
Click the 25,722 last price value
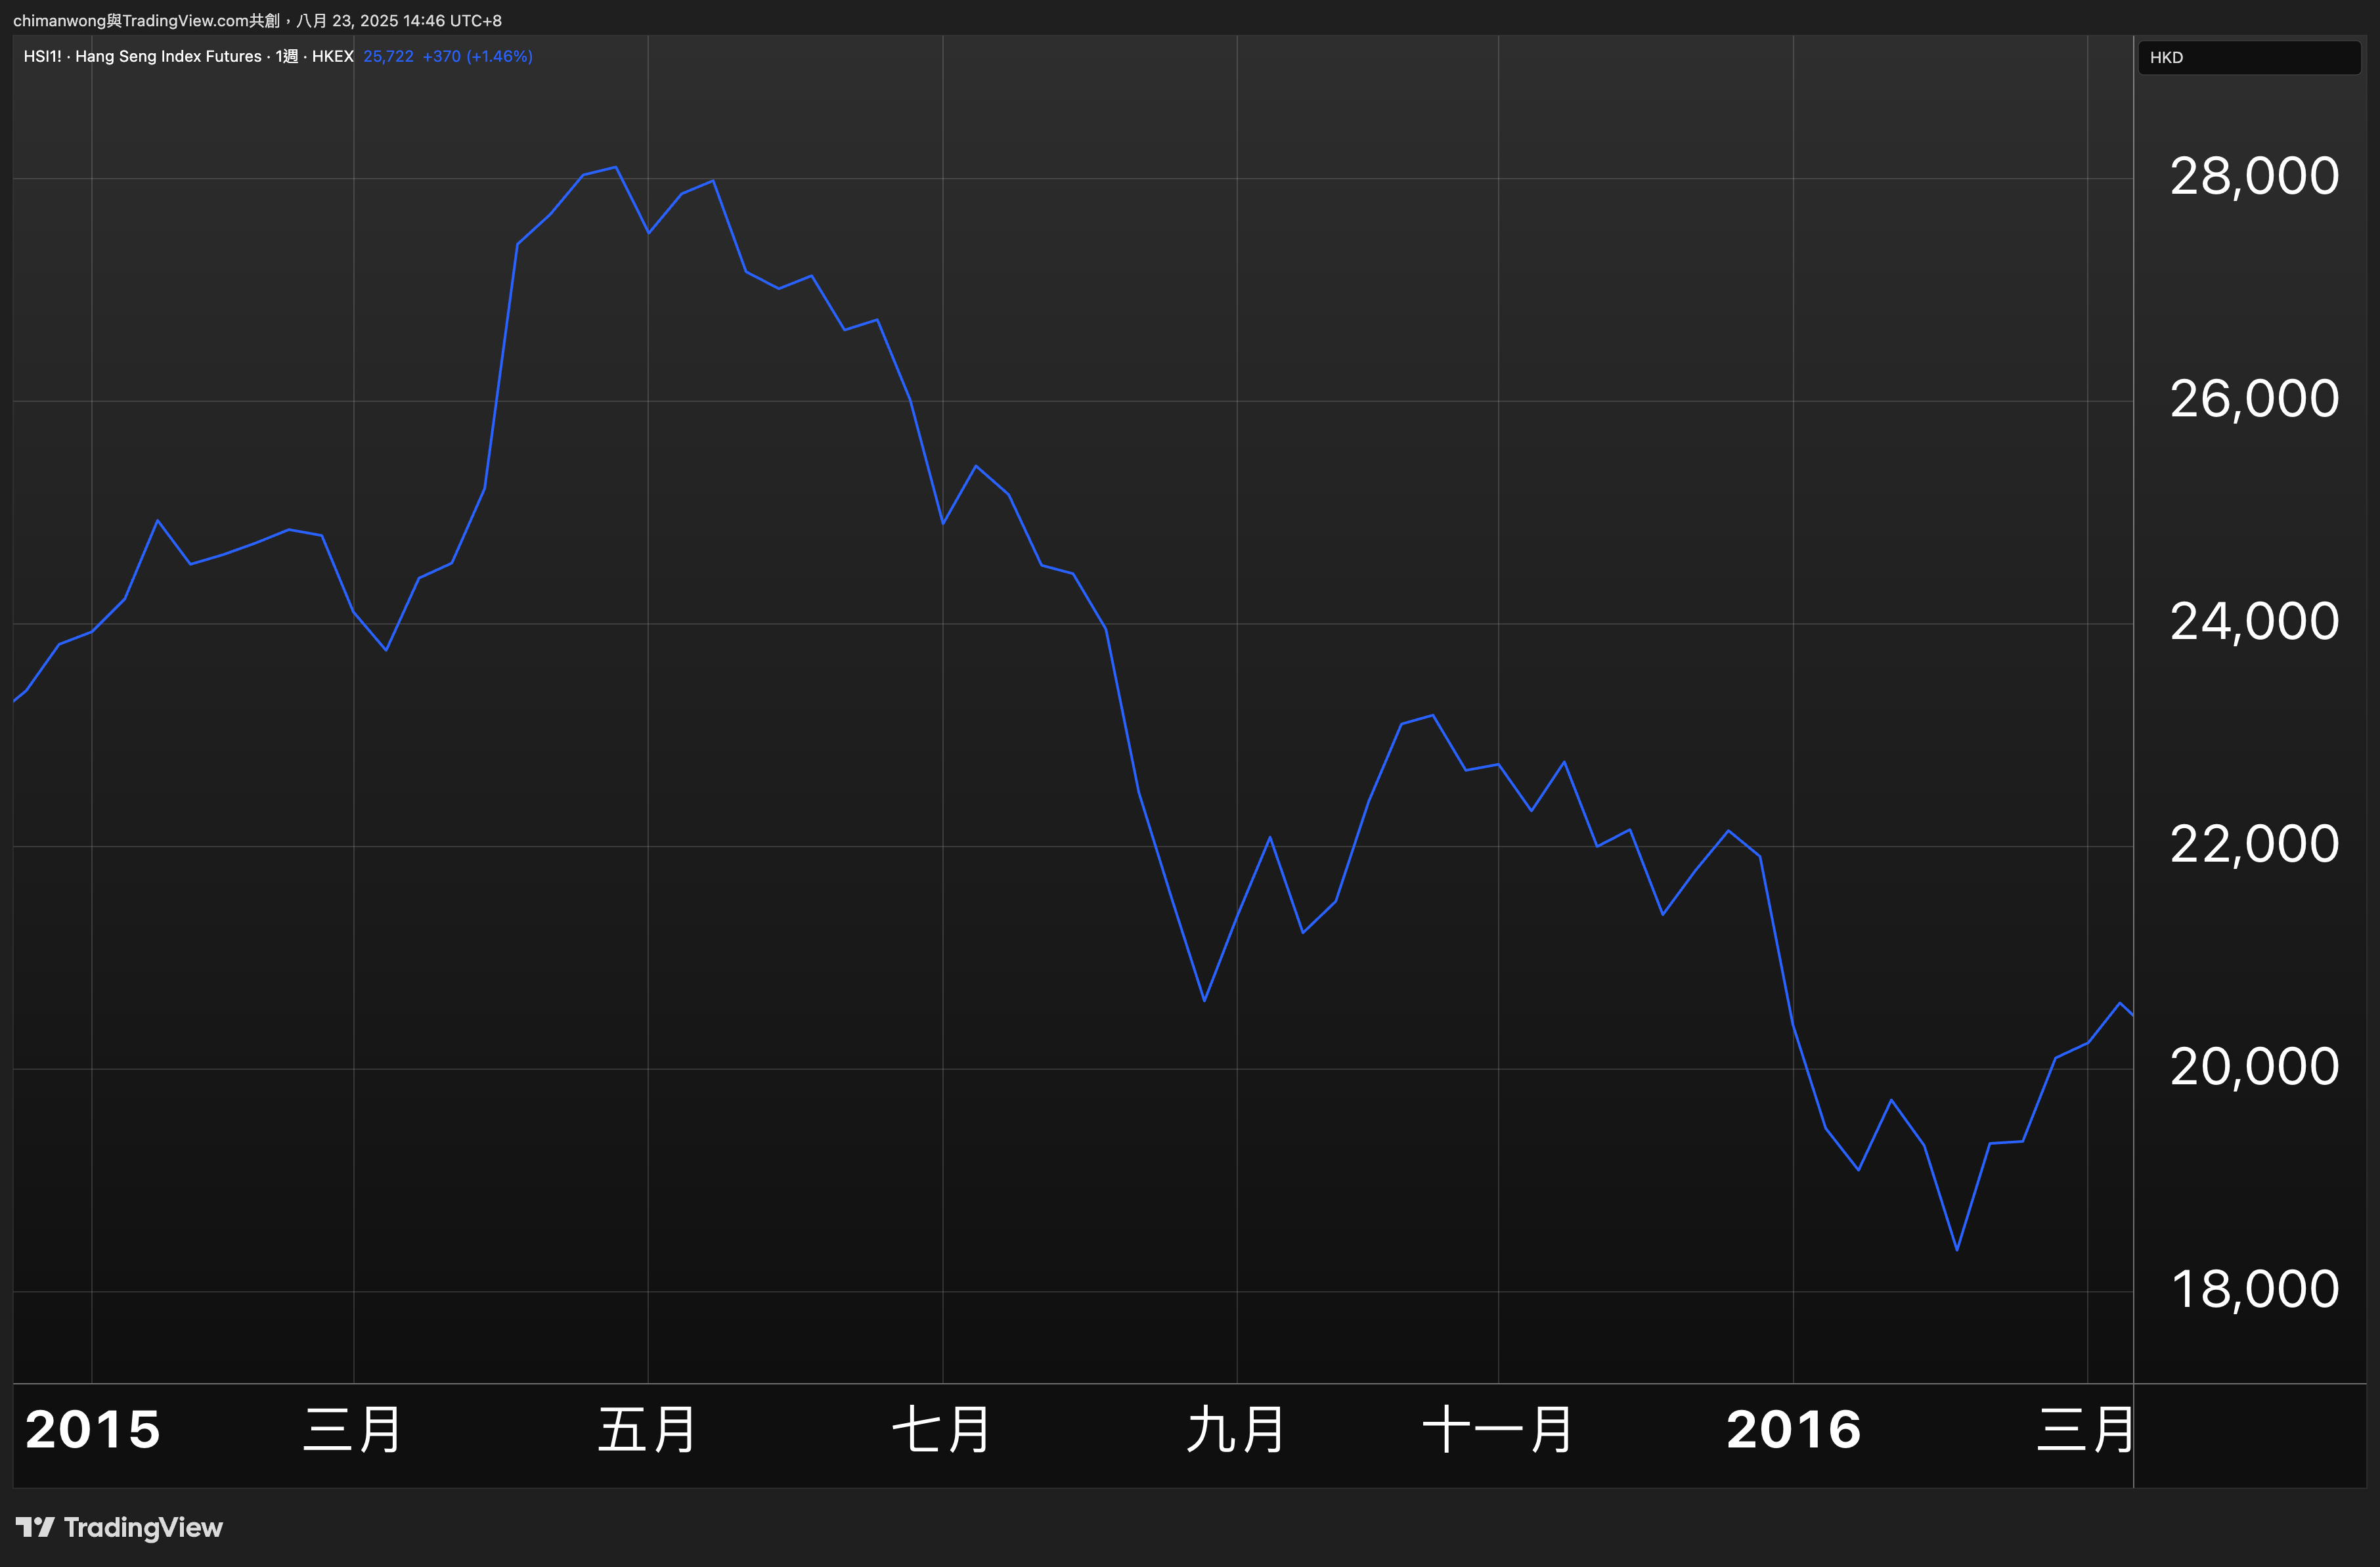(388, 56)
